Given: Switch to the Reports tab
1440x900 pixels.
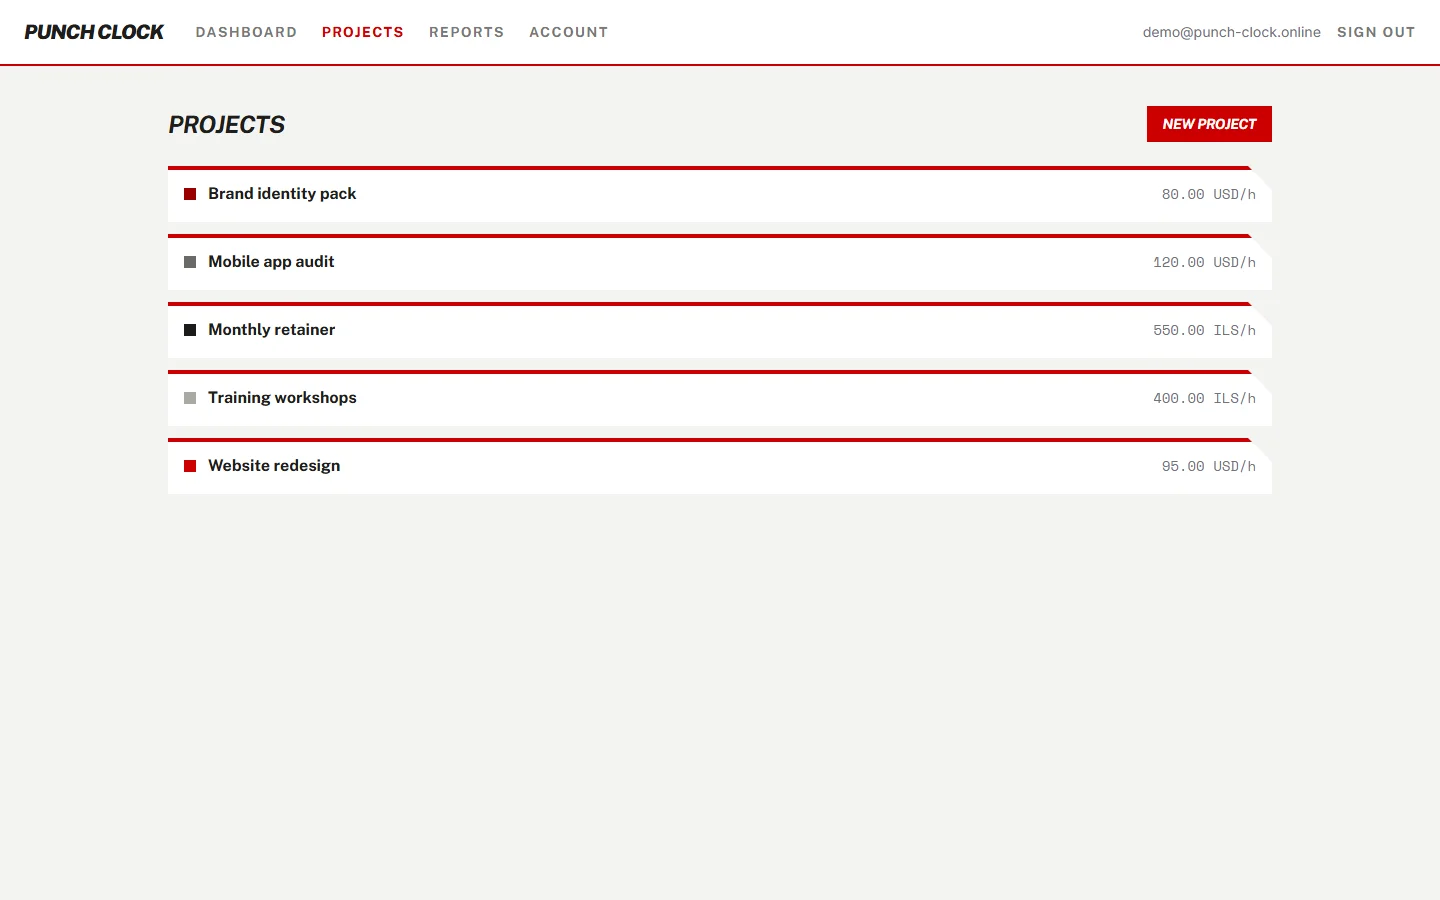Looking at the screenshot, I should [466, 32].
